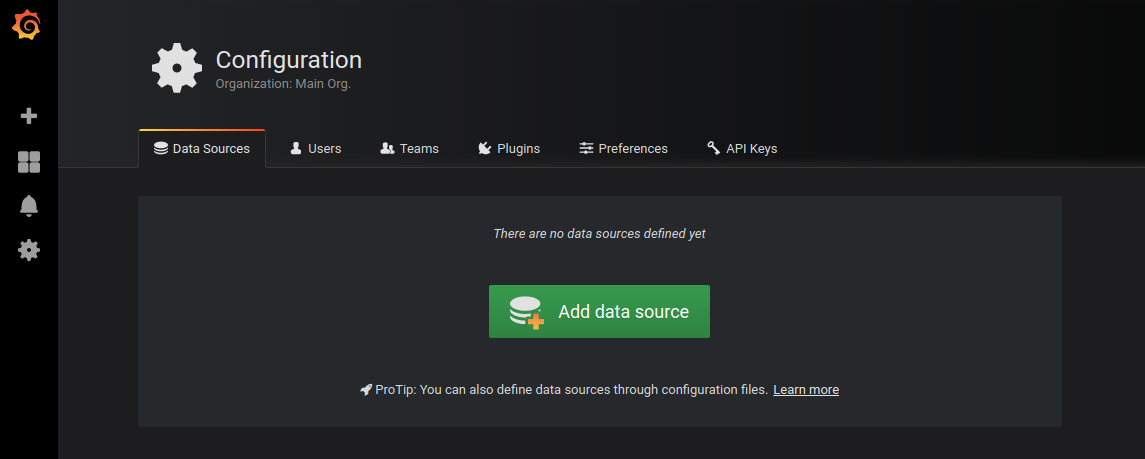Image resolution: width=1145 pixels, height=459 pixels.
Task: Switch to the API Keys tab
Action: click(x=742, y=149)
